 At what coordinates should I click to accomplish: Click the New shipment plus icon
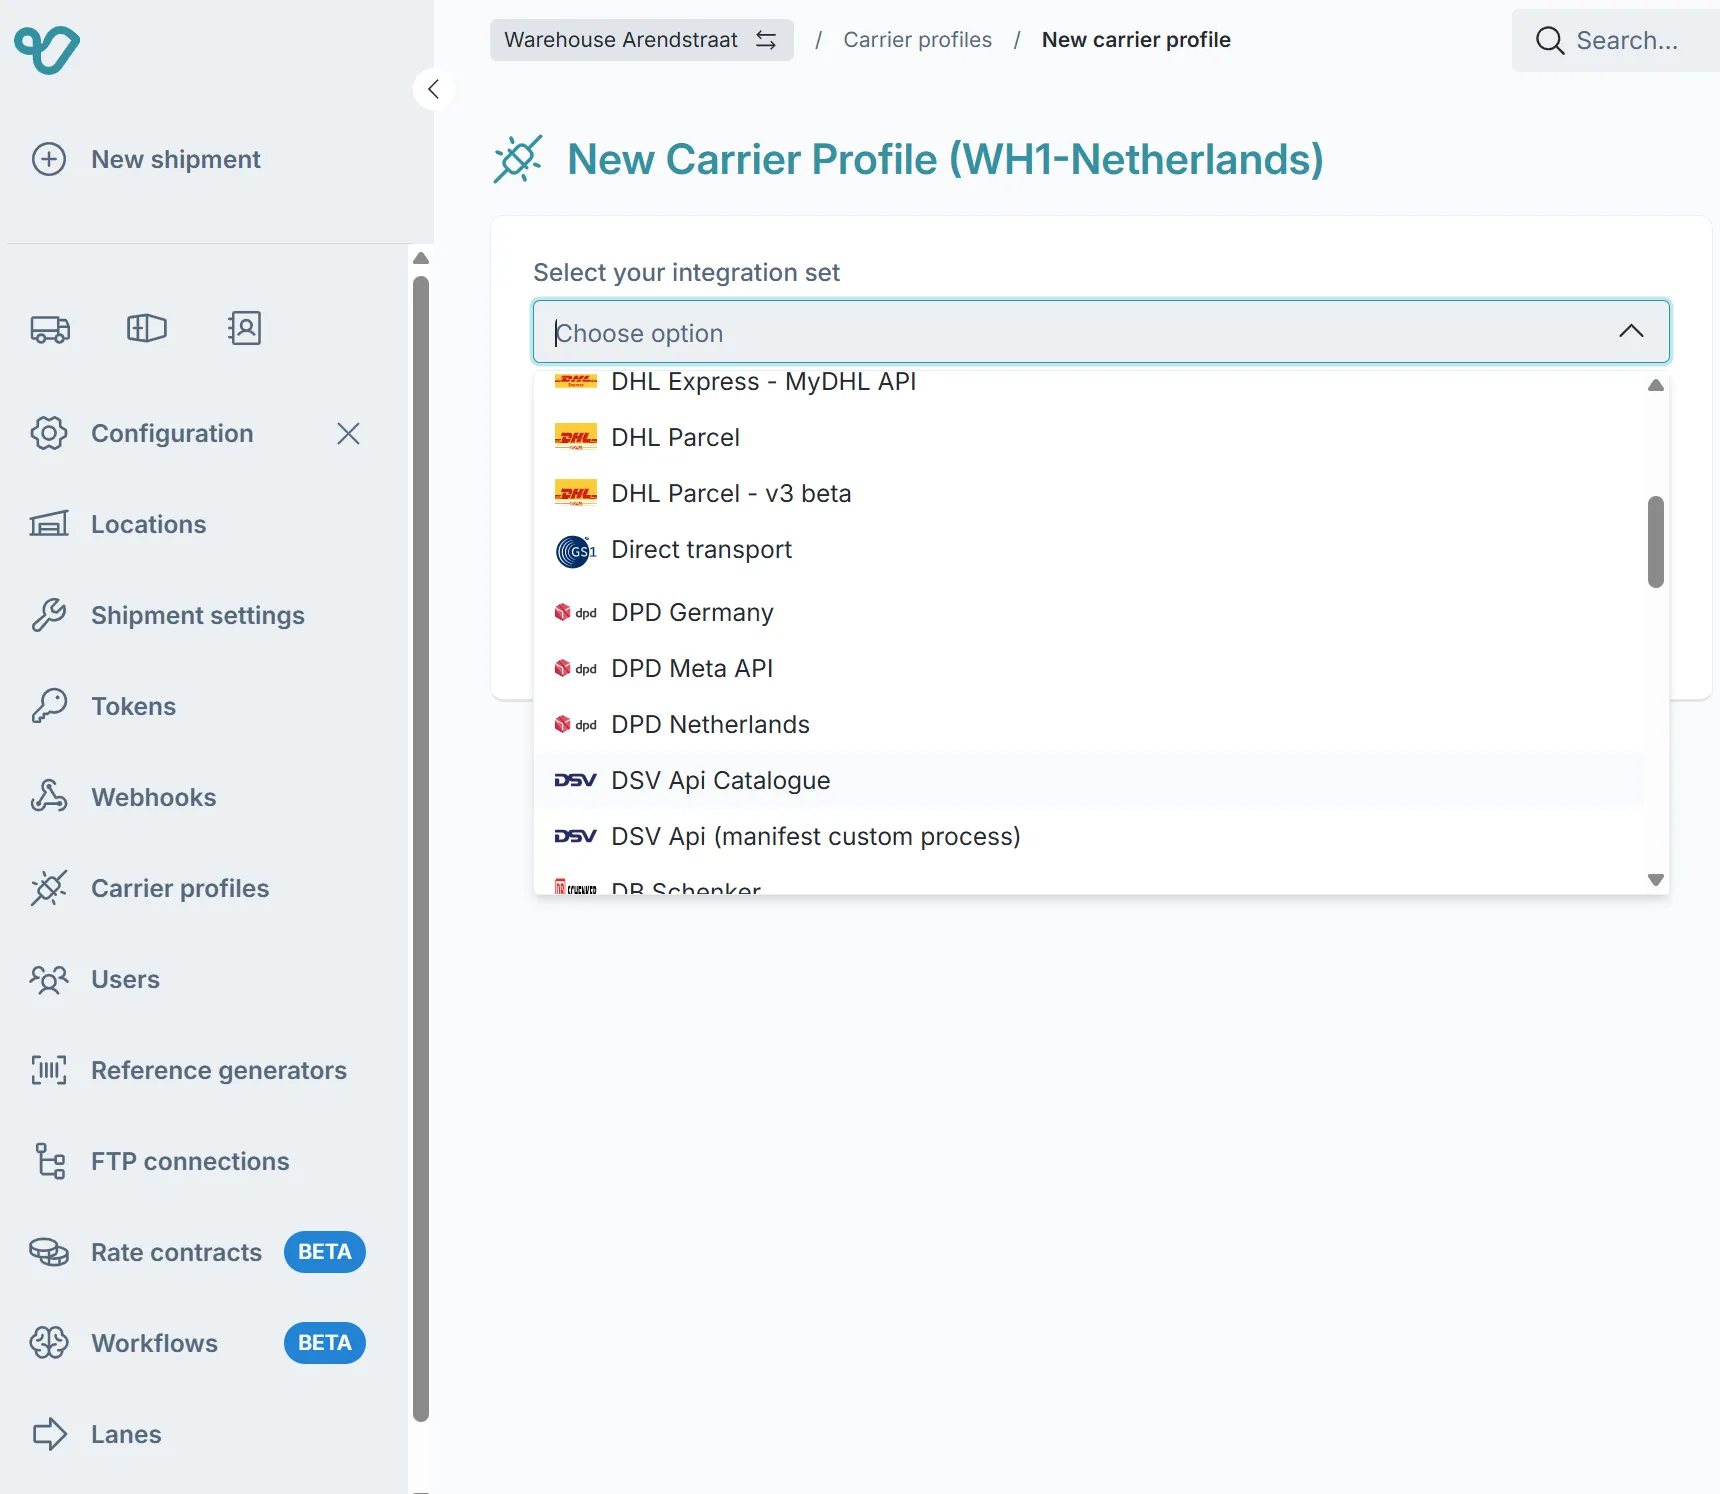click(49, 159)
